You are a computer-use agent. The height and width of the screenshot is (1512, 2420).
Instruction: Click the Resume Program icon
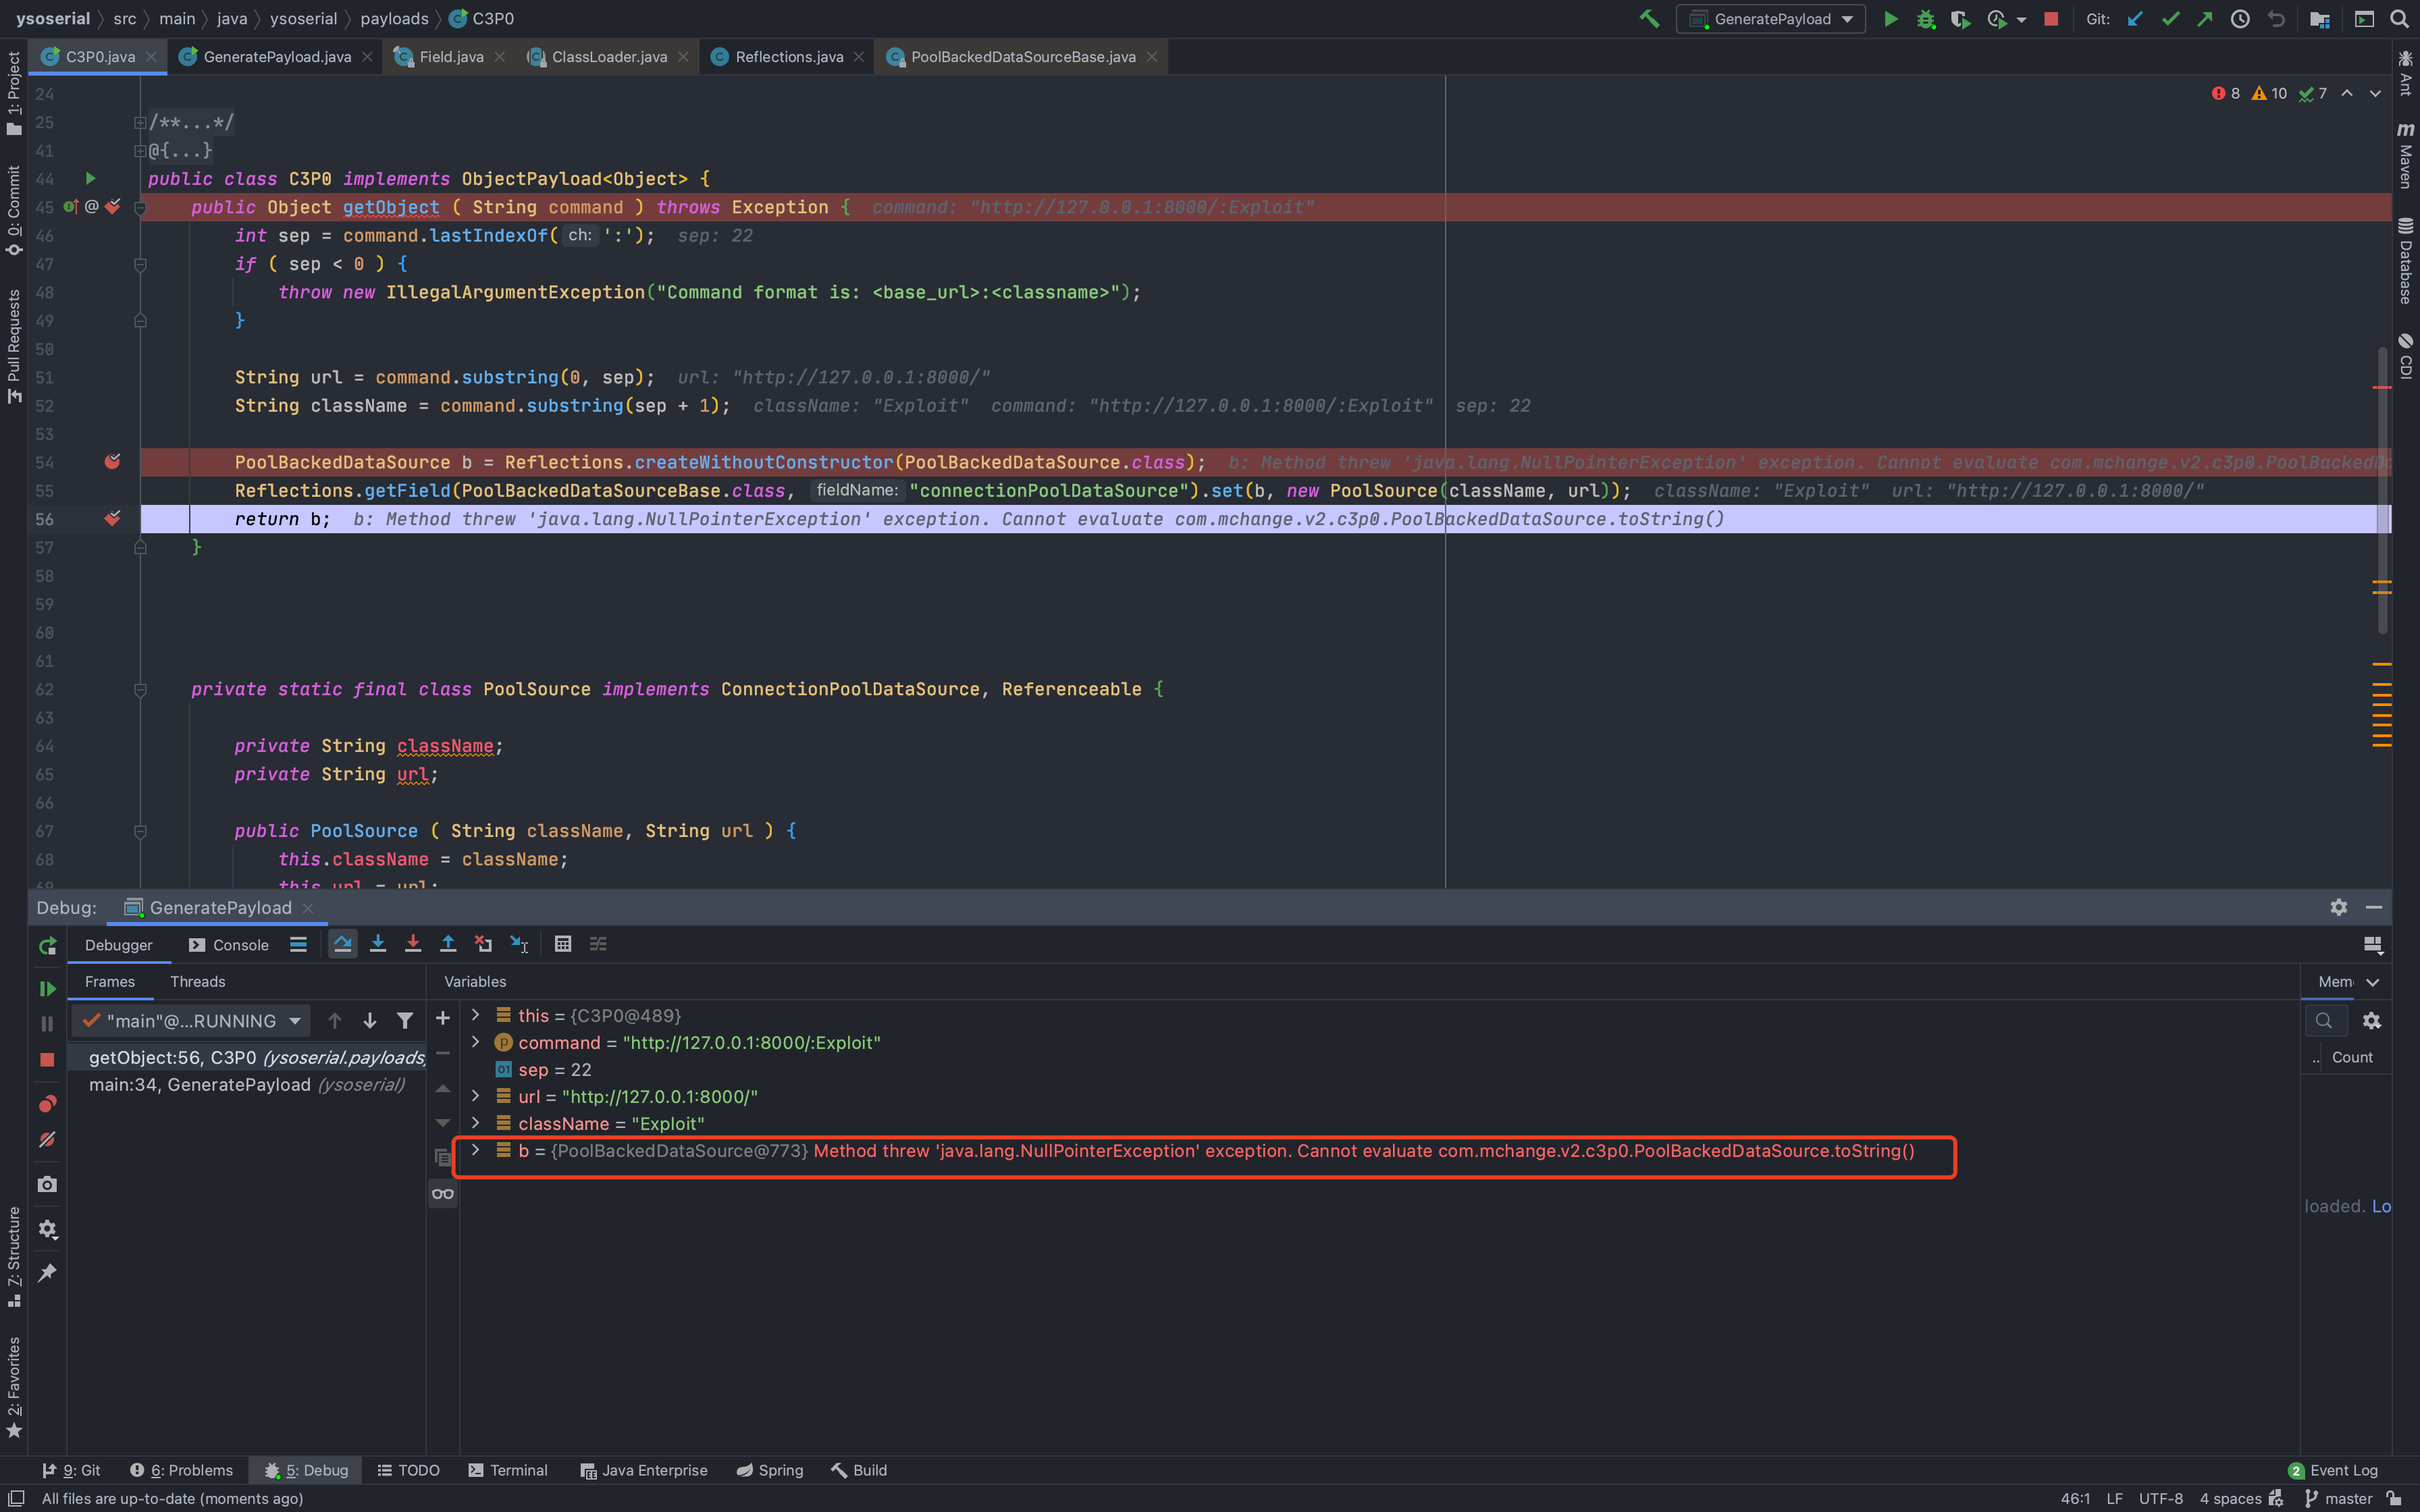(x=47, y=988)
